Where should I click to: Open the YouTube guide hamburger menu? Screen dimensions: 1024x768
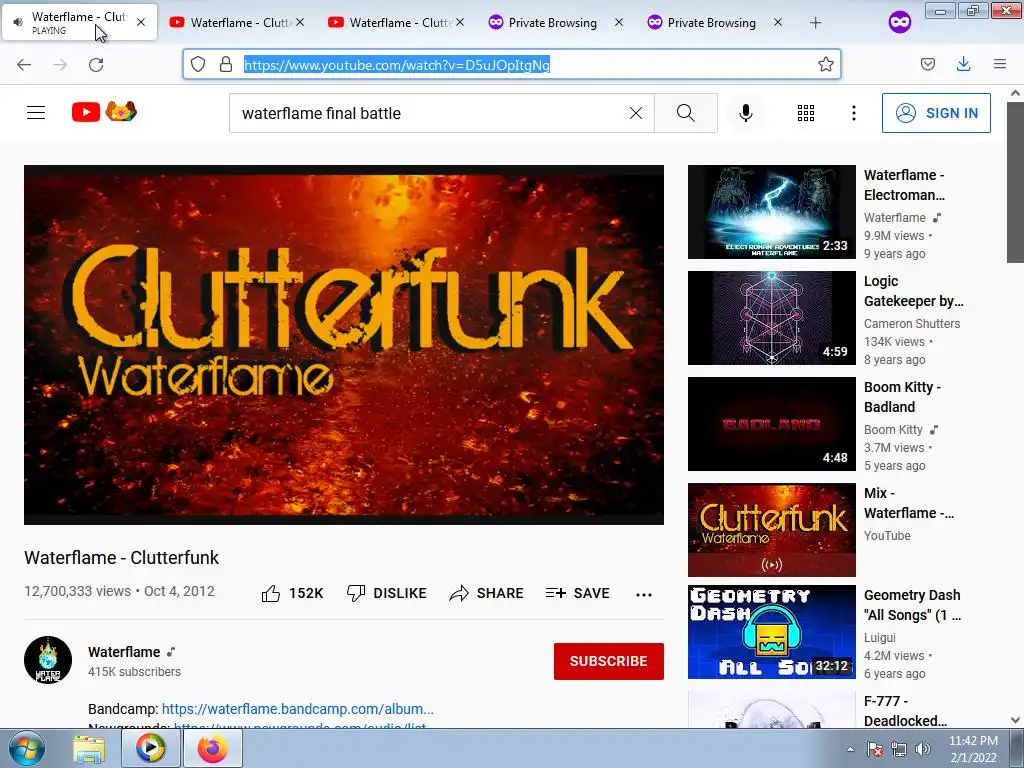pos(36,113)
